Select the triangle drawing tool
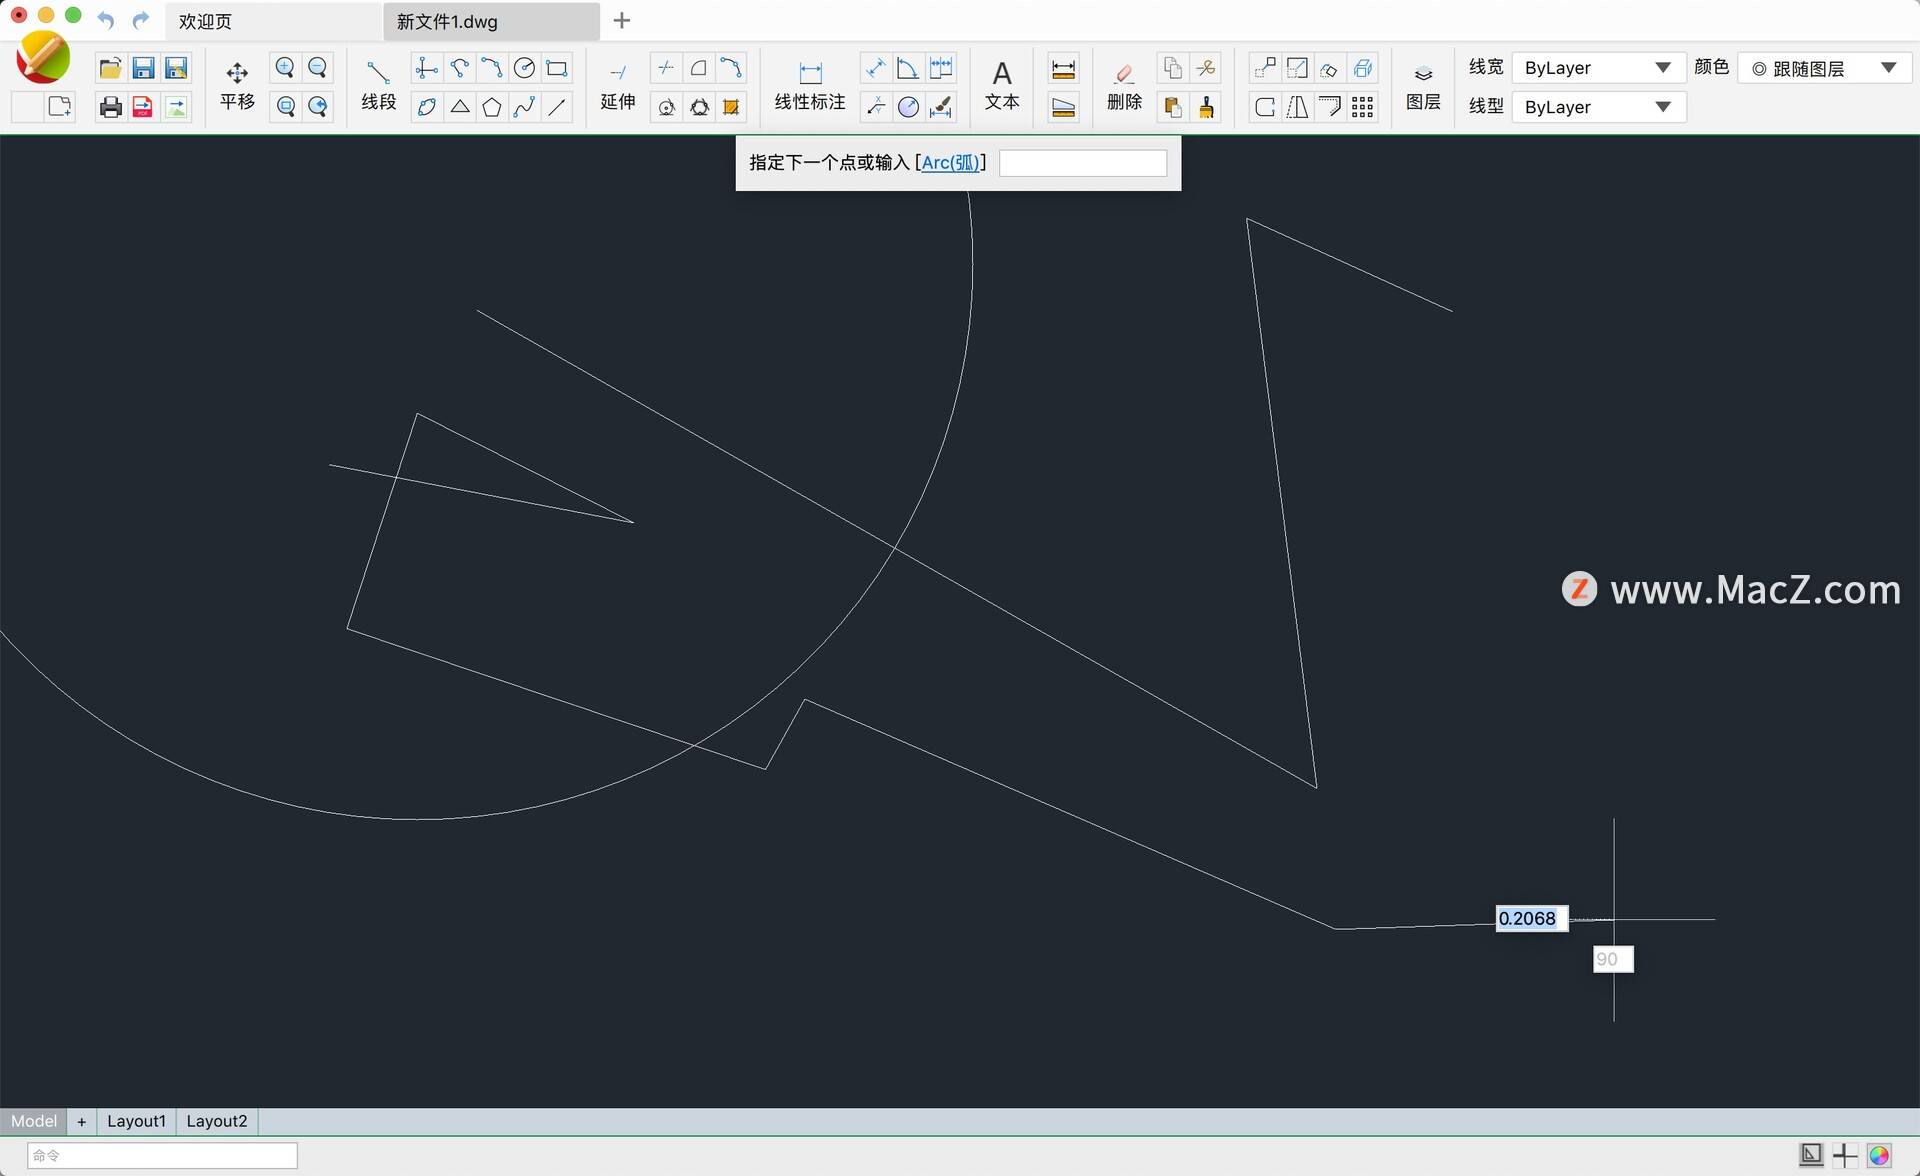The height and width of the screenshot is (1176, 1920). (x=460, y=107)
